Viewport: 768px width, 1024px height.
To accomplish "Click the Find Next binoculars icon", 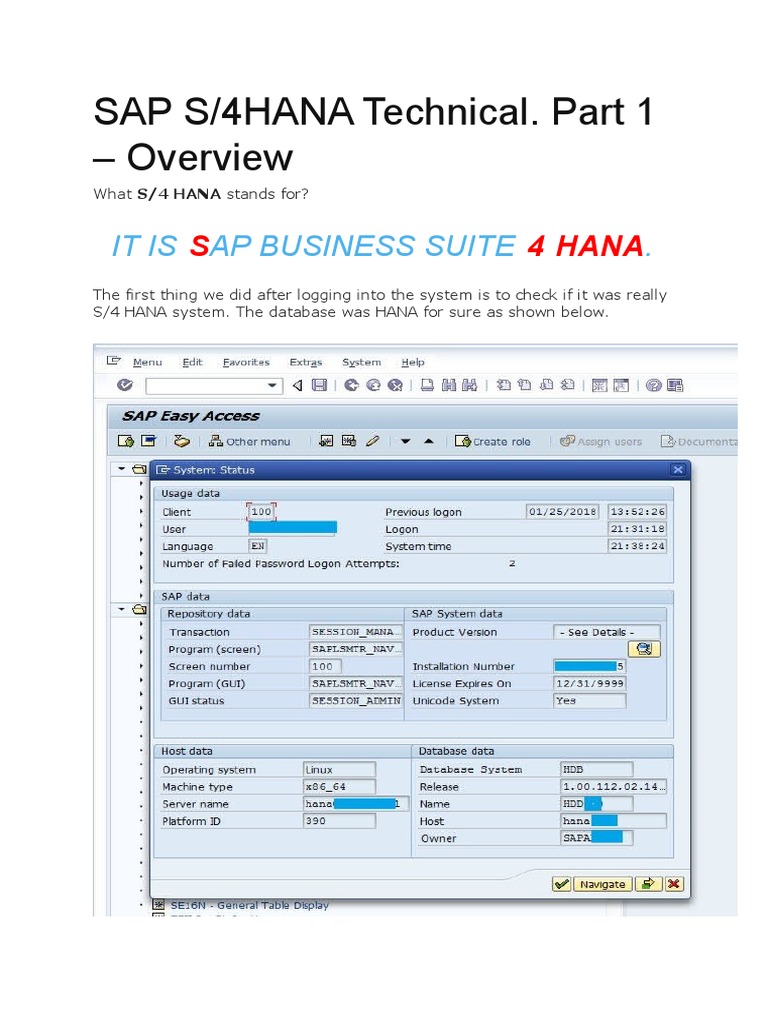I will pos(470,385).
